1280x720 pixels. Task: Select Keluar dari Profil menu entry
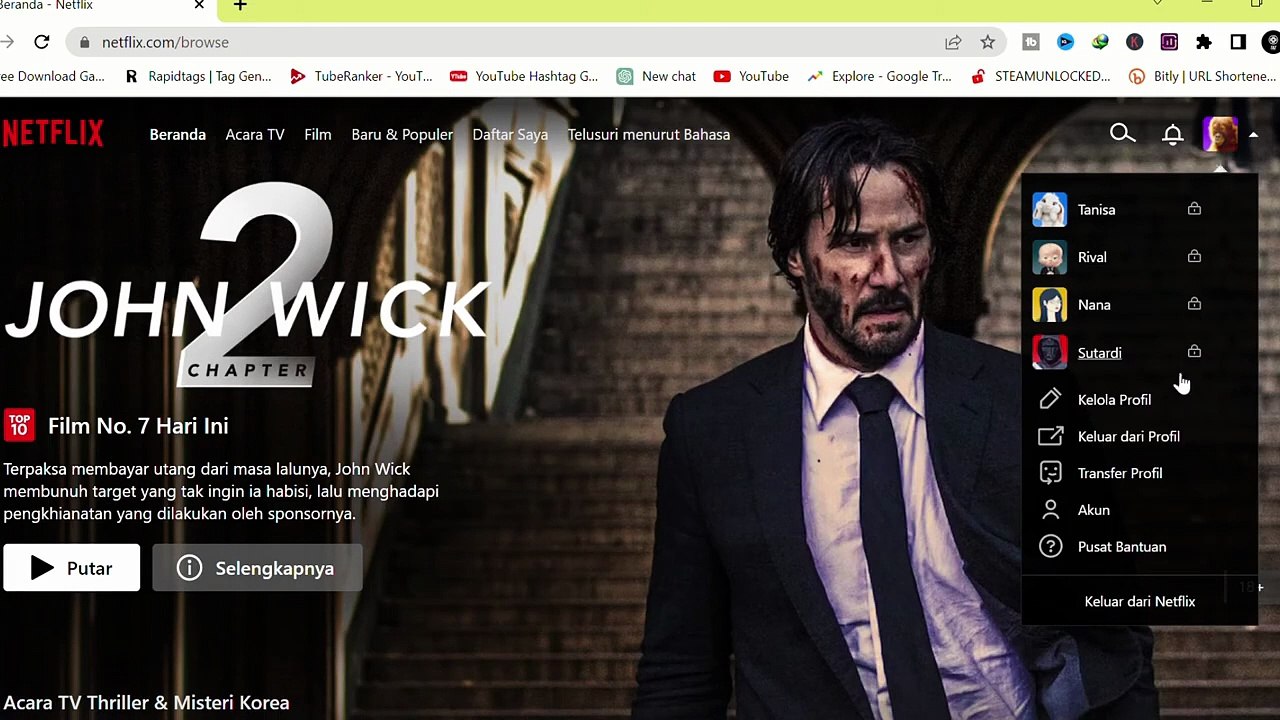pos(1129,437)
